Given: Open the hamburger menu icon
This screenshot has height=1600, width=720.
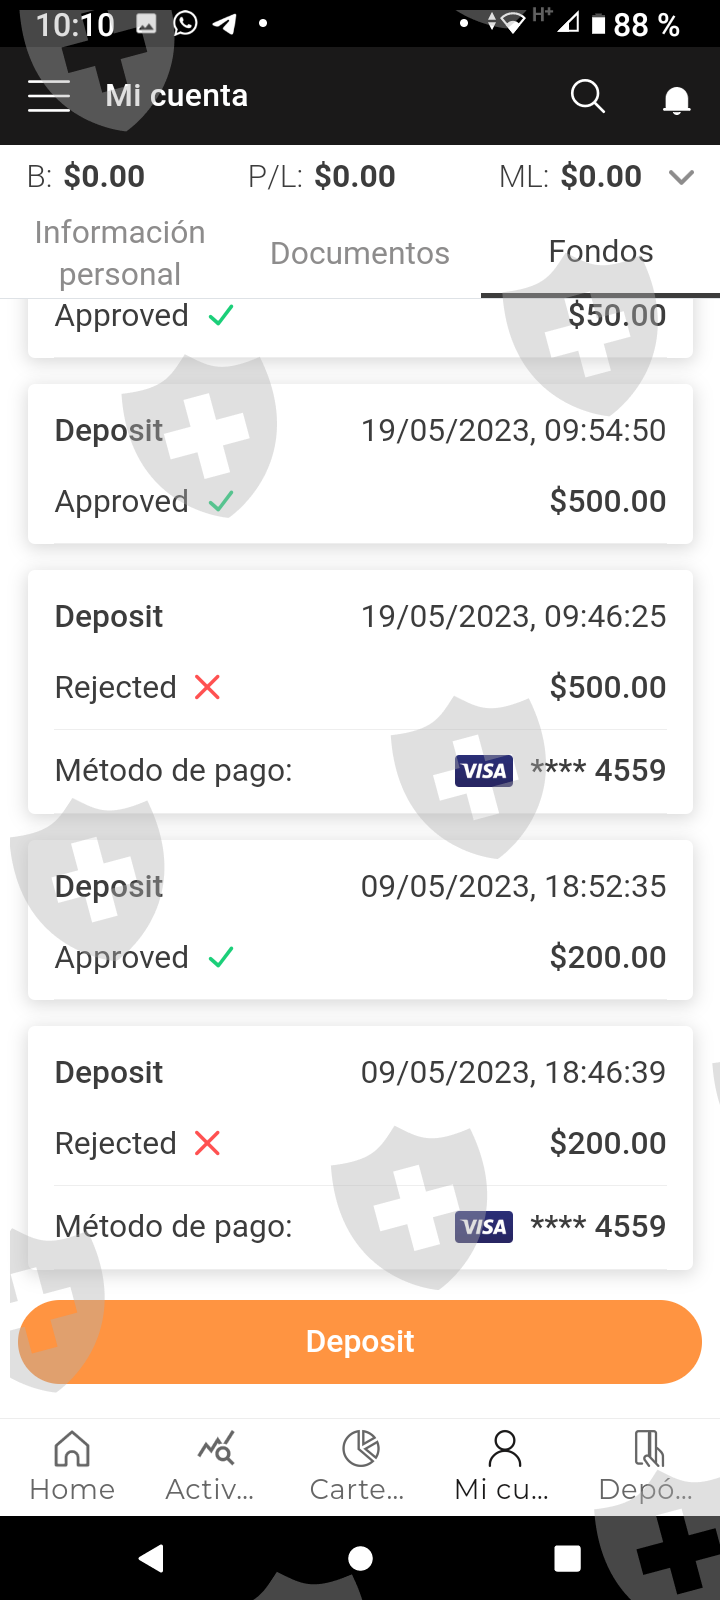Looking at the screenshot, I should [x=49, y=96].
